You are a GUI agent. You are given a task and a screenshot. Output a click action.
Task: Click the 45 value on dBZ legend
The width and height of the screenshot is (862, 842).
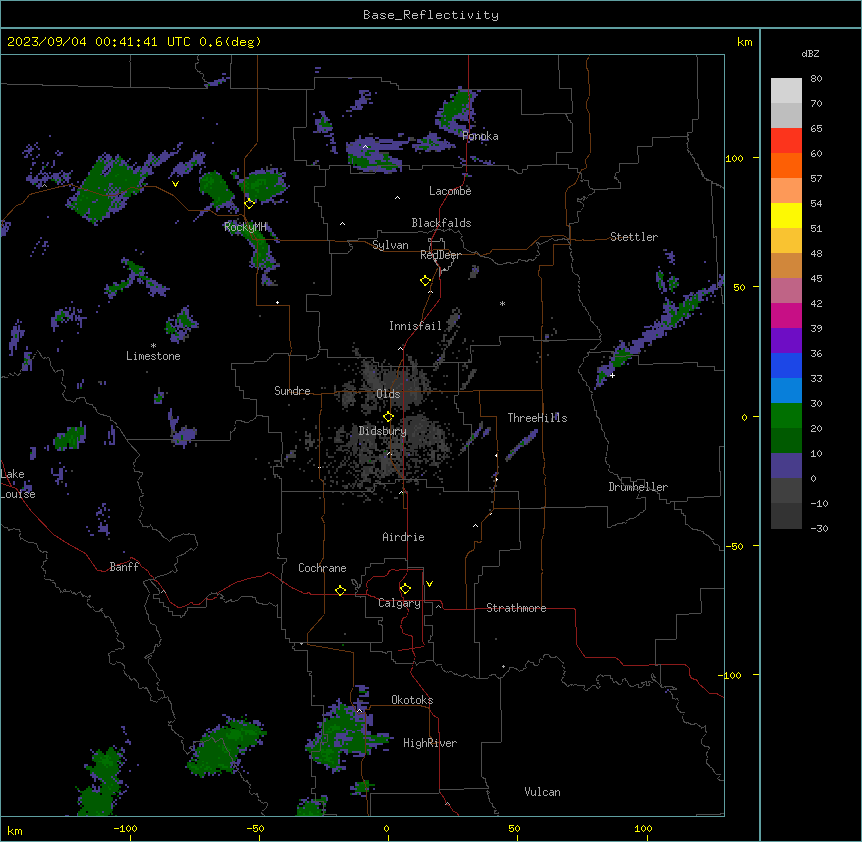[816, 279]
